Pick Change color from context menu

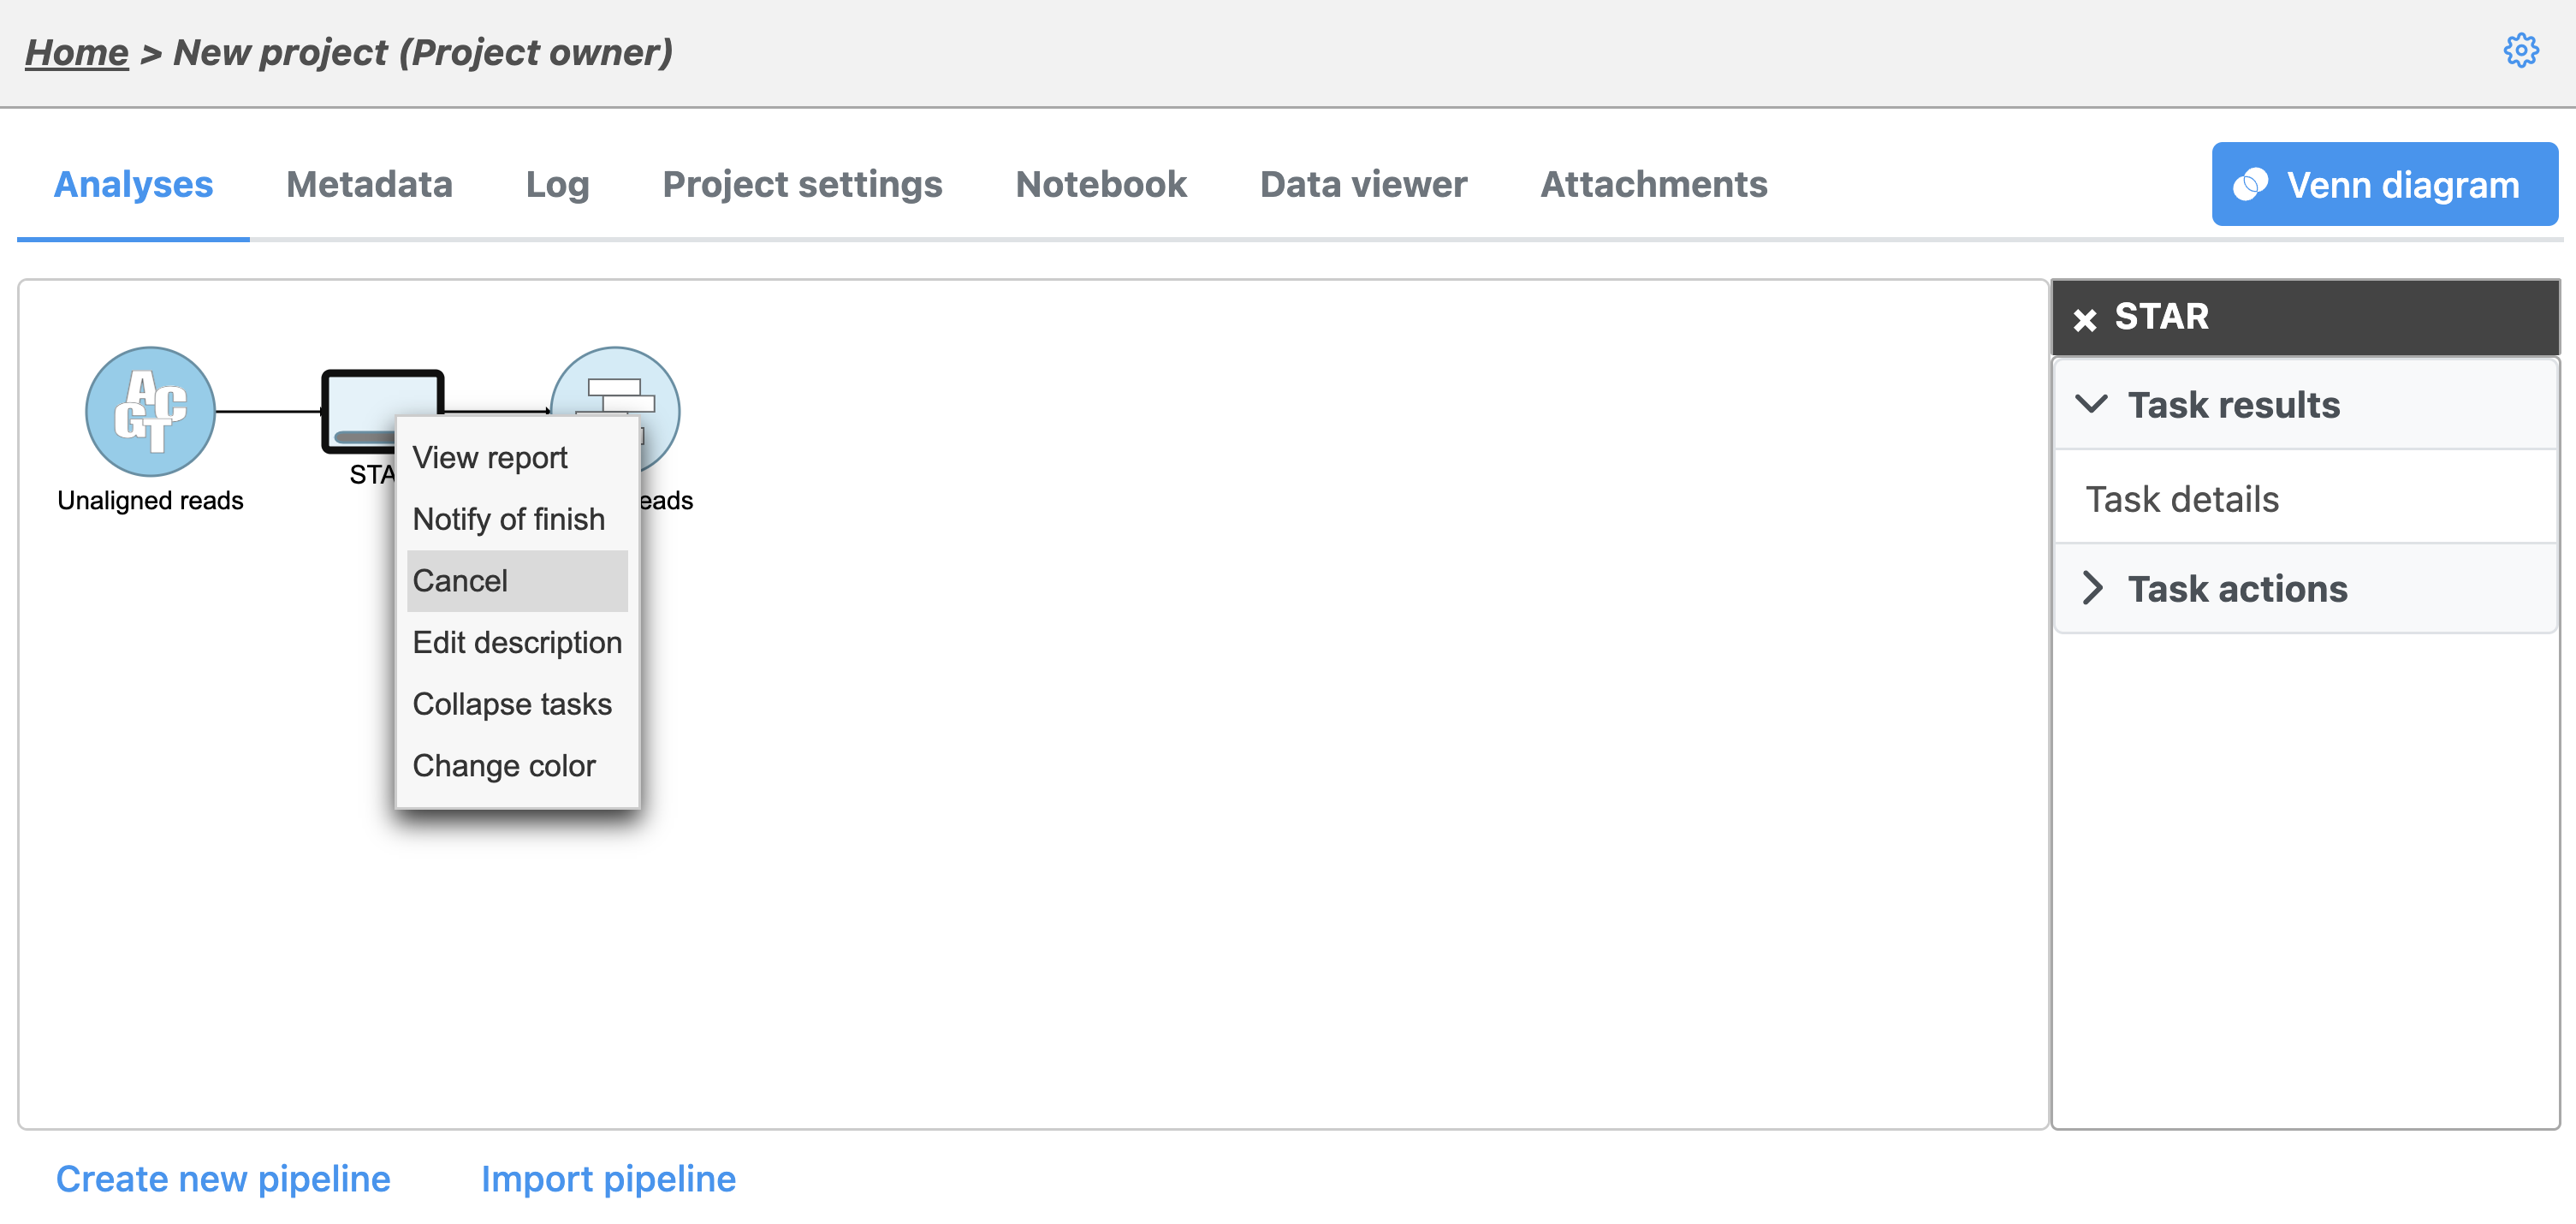(x=504, y=765)
